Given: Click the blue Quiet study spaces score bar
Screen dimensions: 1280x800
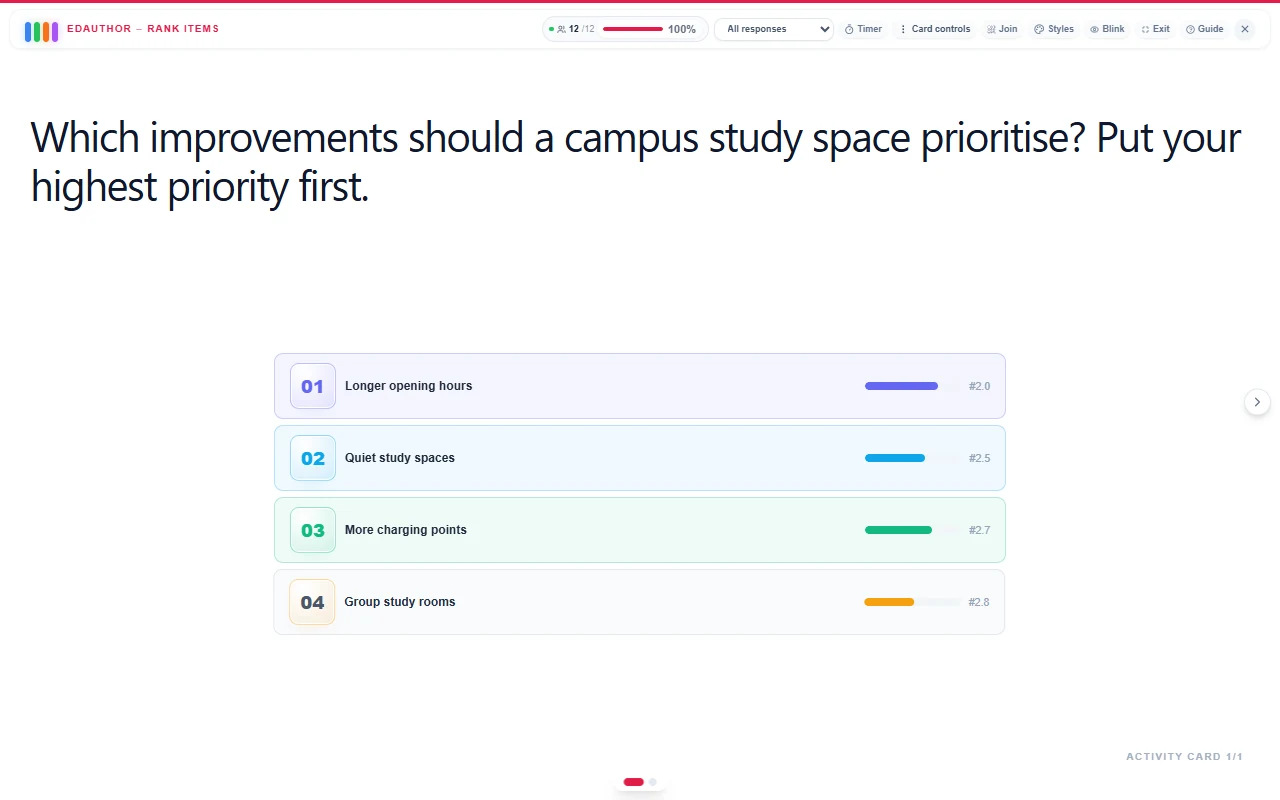Looking at the screenshot, I should tap(895, 458).
